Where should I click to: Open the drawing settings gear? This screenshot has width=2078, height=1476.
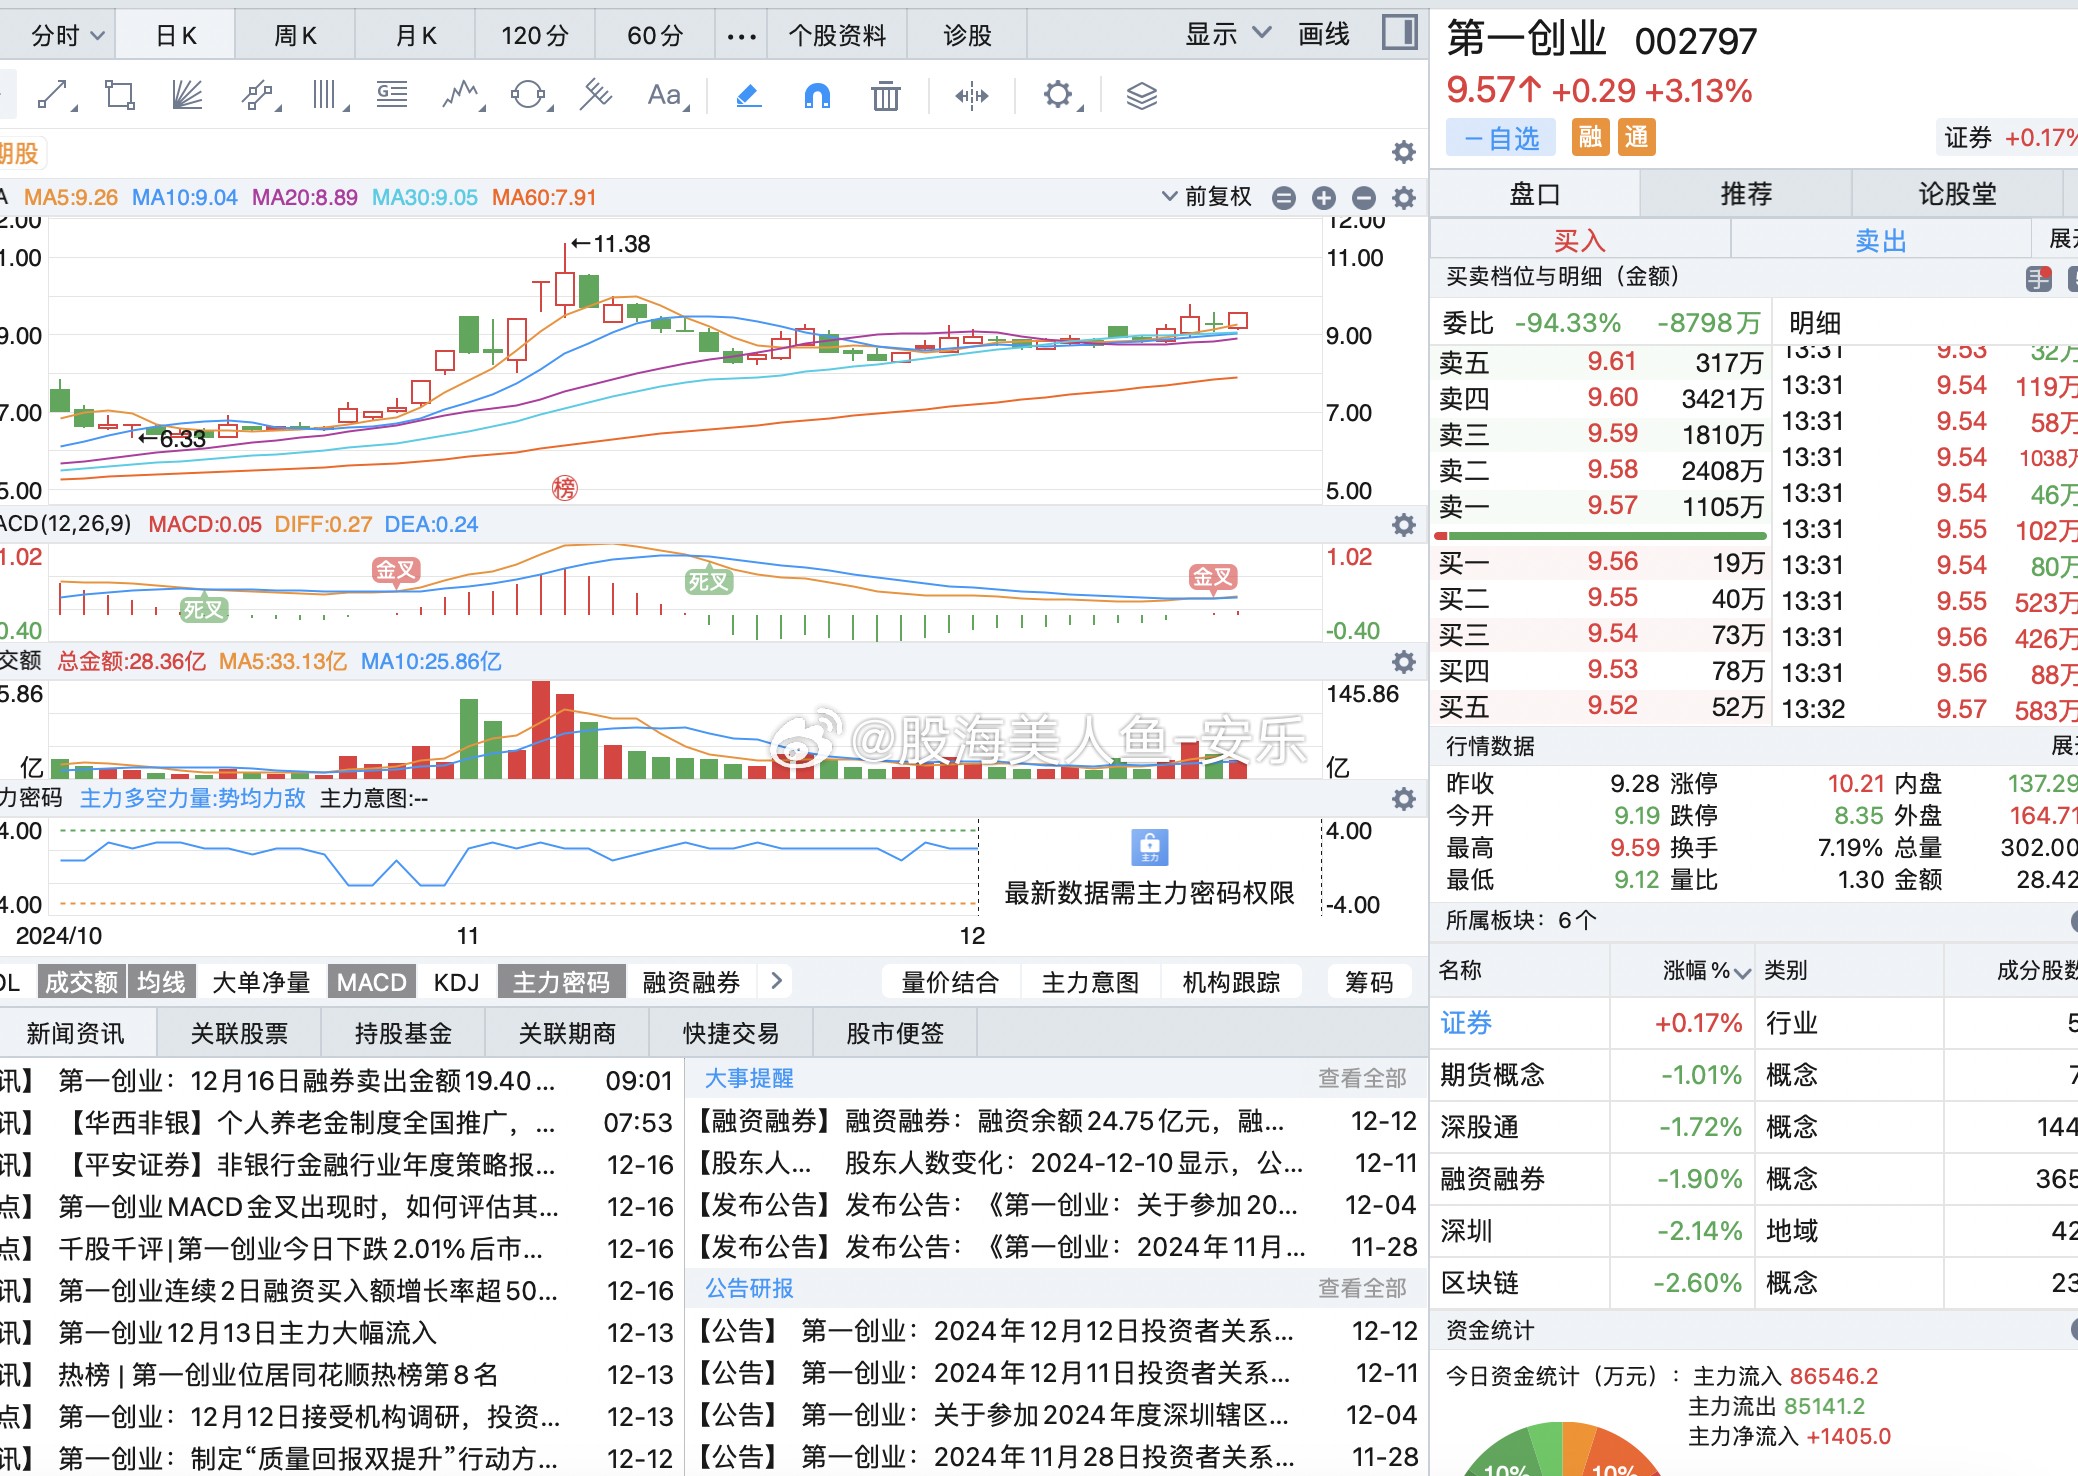1059,96
